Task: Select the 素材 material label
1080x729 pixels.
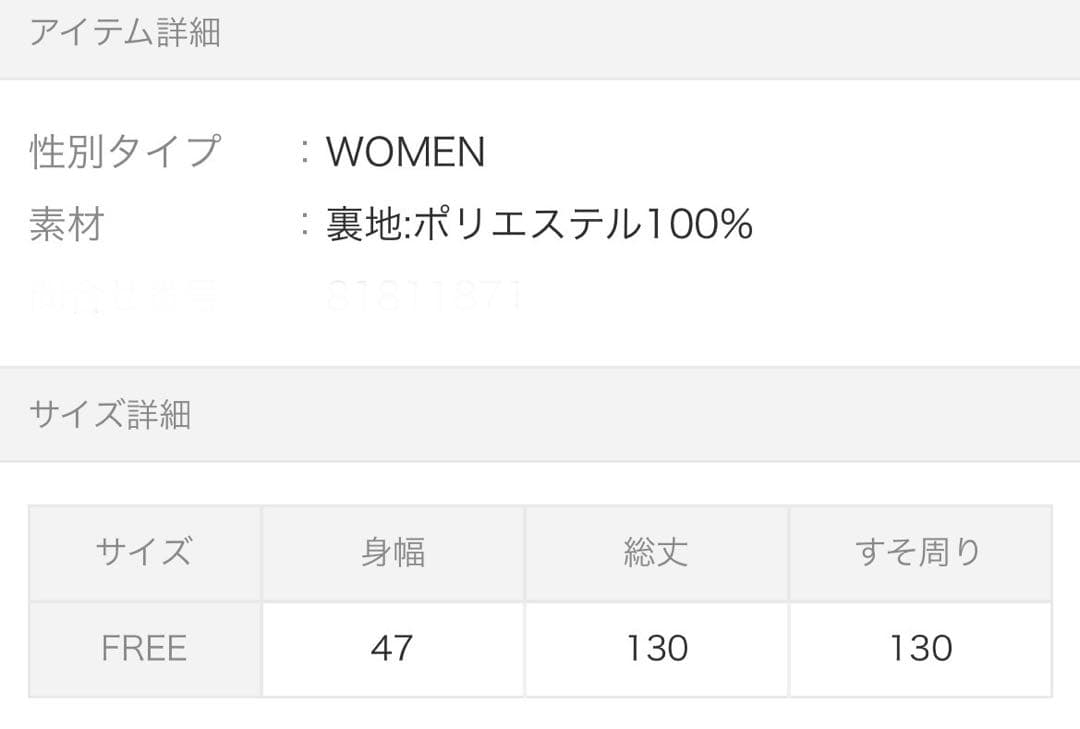Action: 67,225
